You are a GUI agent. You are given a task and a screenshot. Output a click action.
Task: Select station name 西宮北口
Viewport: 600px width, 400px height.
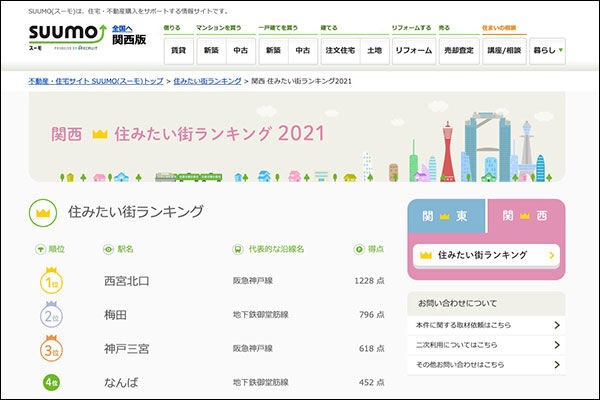point(127,281)
